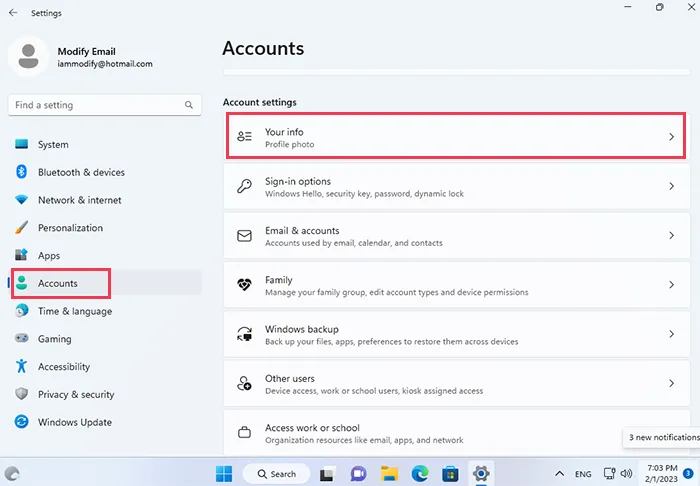700x486 pixels.
Task: Click the Access work briefcase icon
Action: tap(244, 432)
